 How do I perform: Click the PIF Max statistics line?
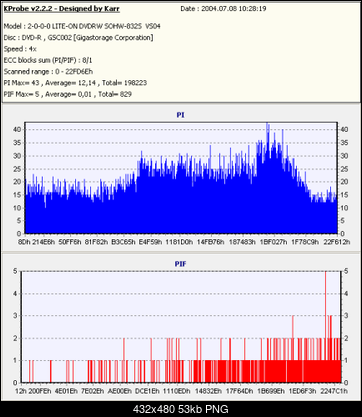68,94
